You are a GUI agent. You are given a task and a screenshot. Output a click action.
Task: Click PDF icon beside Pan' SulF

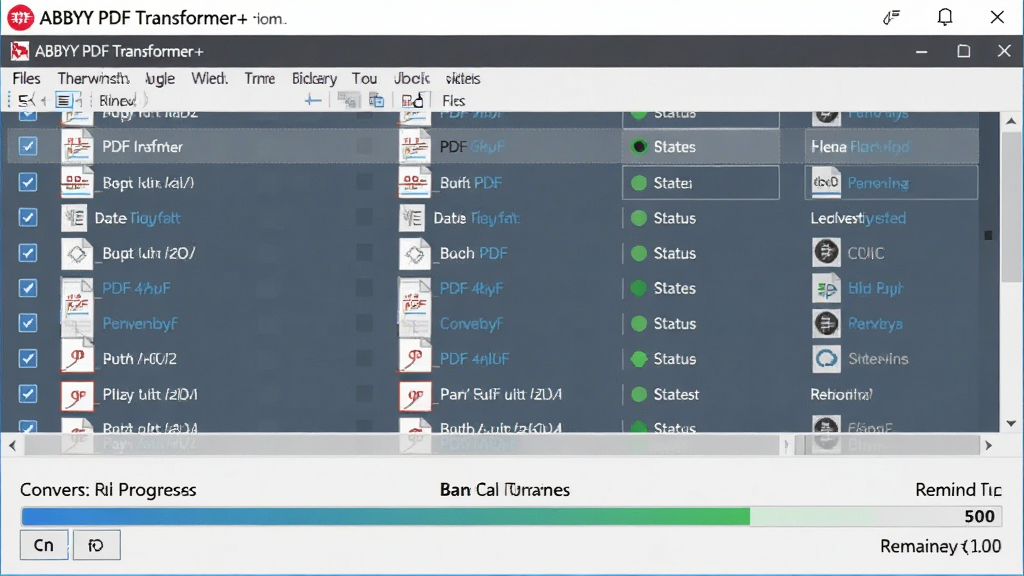(415, 396)
